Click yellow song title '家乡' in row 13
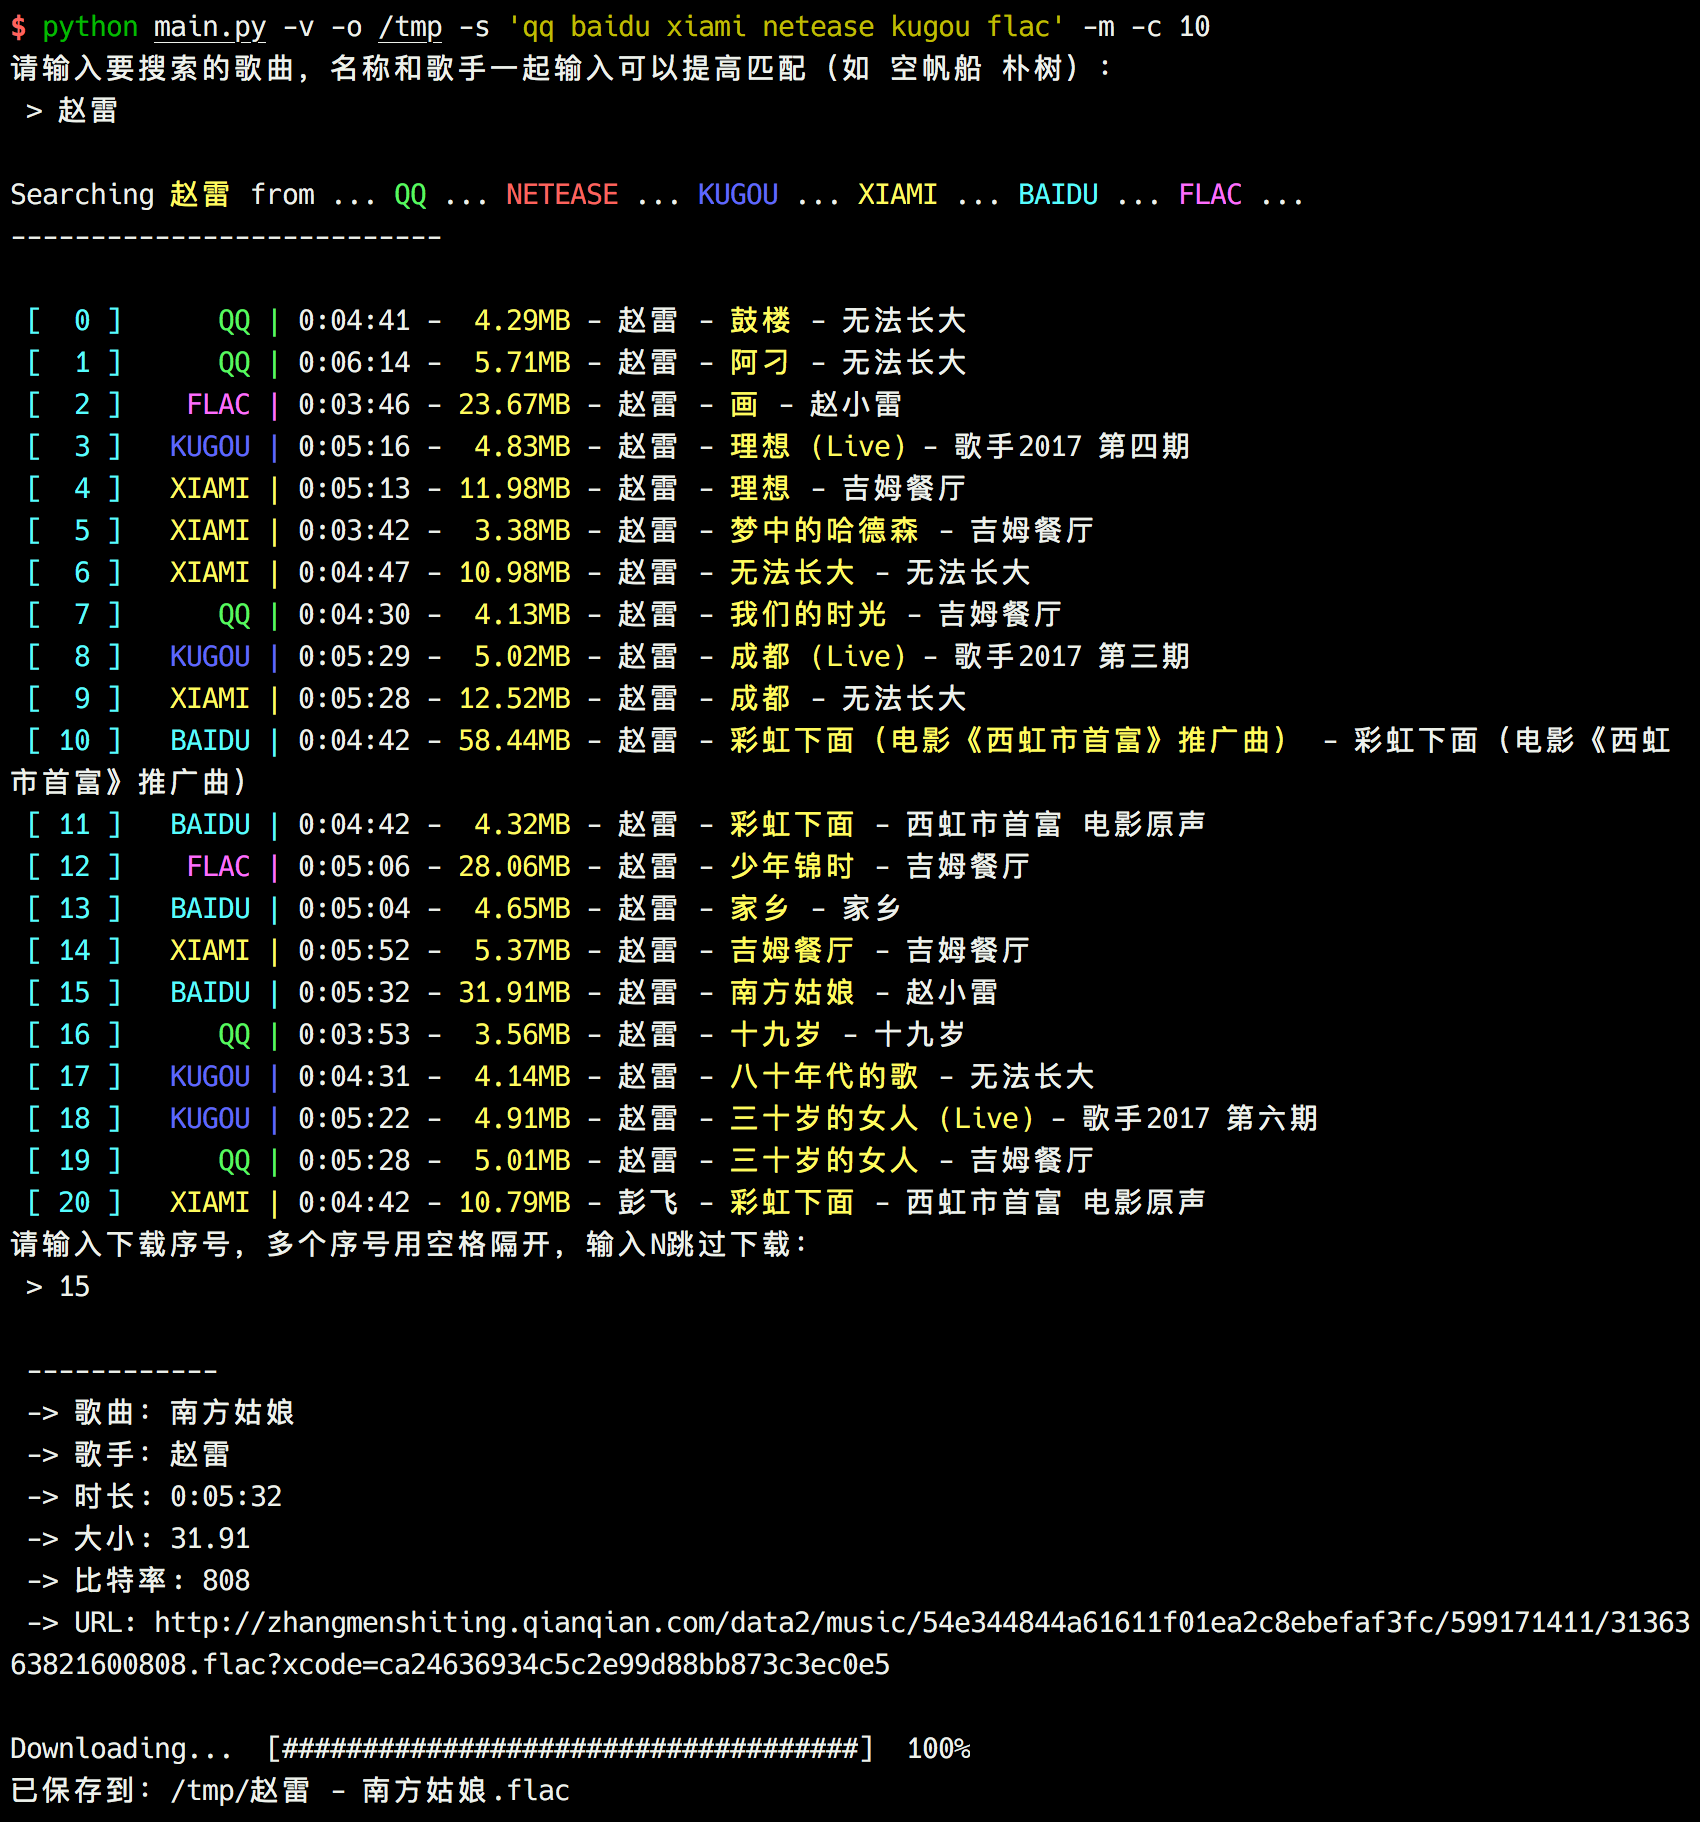The width and height of the screenshot is (1700, 1822). click(760, 908)
